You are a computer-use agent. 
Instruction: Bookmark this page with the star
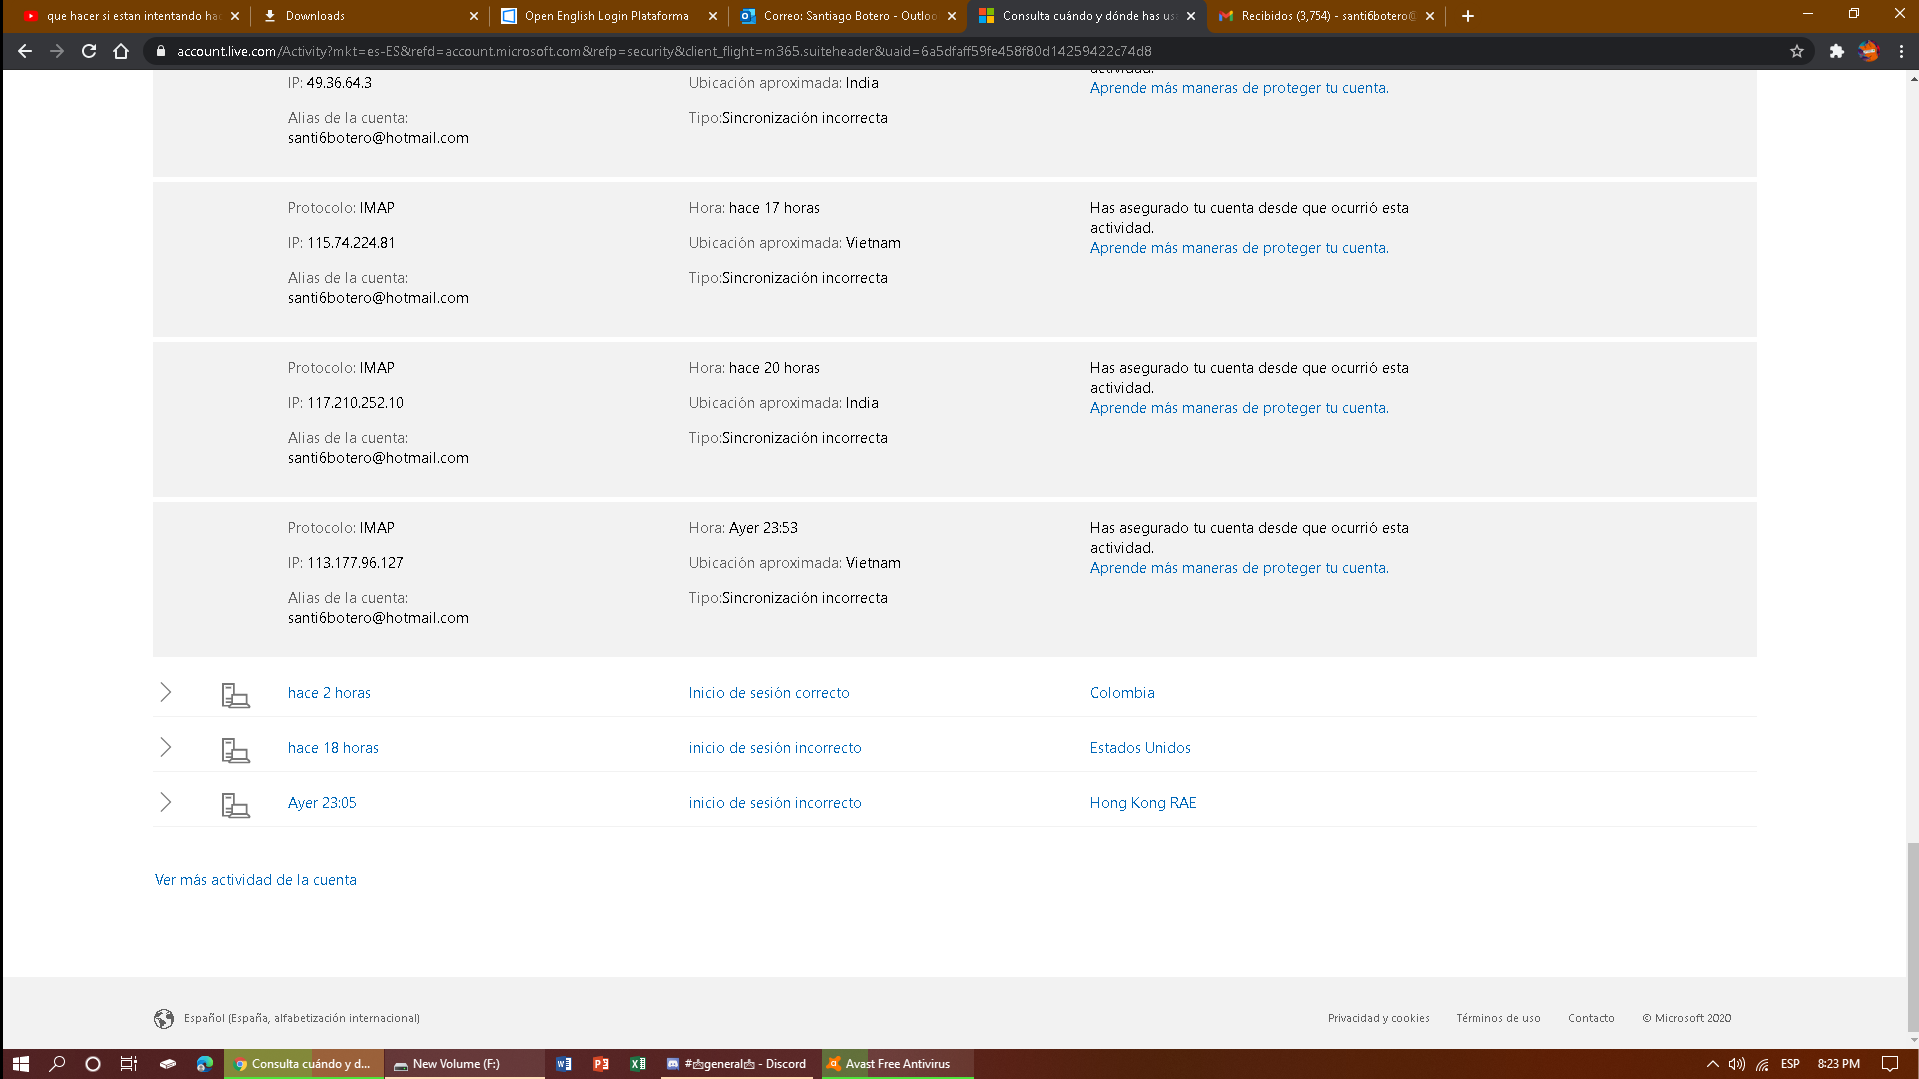(1797, 51)
